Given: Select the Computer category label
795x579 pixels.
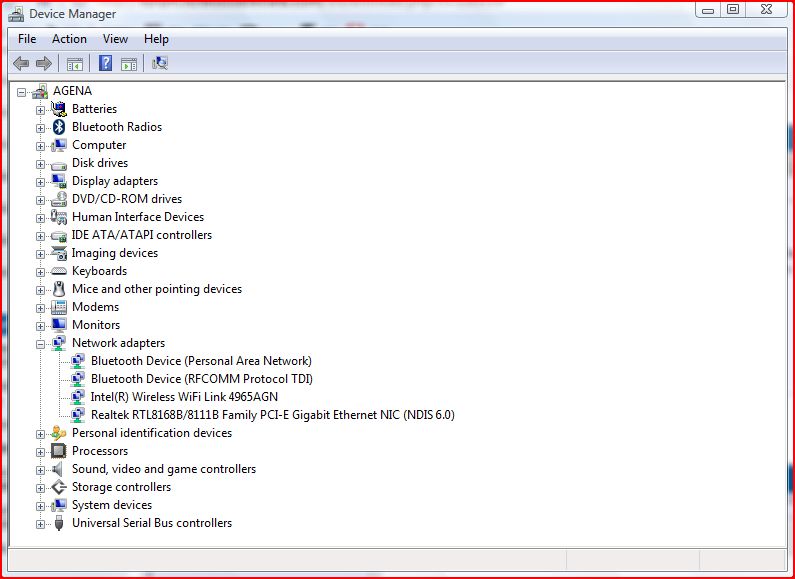Looking at the screenshot, I should click(99, 145).
